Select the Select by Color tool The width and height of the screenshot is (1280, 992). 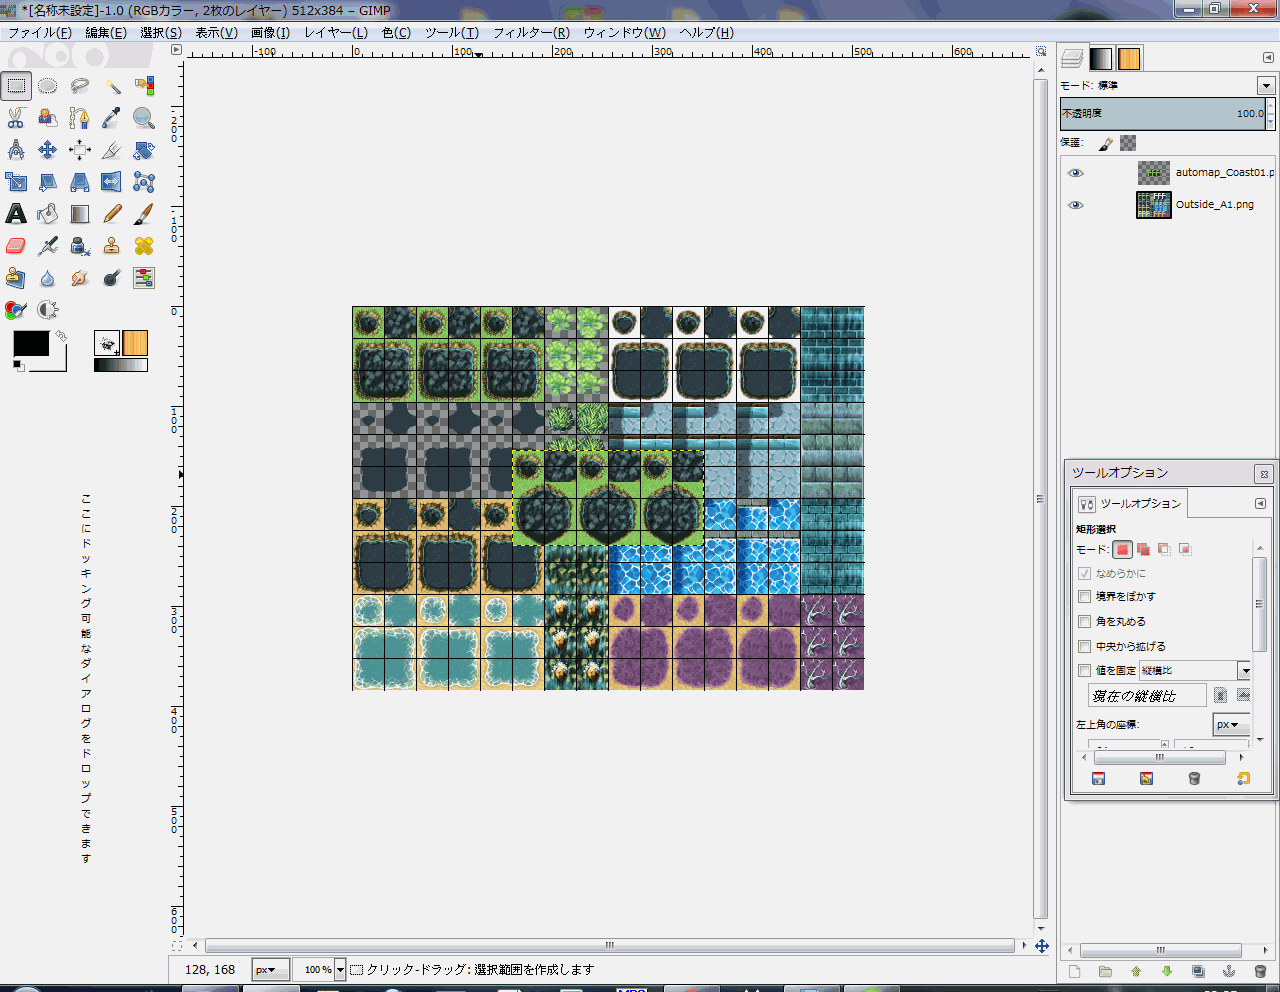[x=144, y=87]
